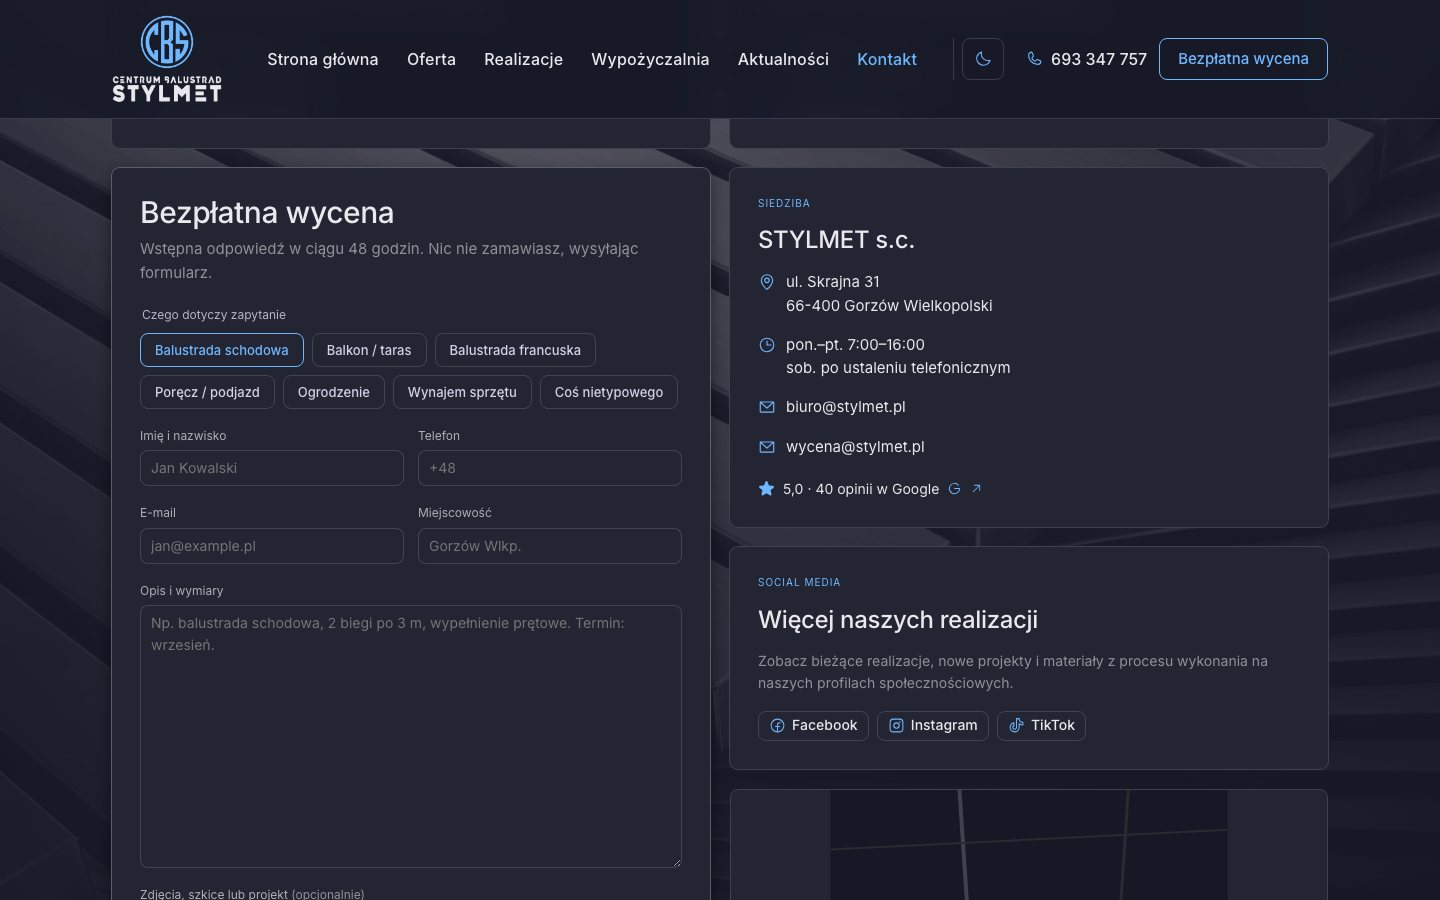Select the Coś nietypowego chip
Image resolution: width=1440 pixels, height=900 pixels.
coord(609,392)
